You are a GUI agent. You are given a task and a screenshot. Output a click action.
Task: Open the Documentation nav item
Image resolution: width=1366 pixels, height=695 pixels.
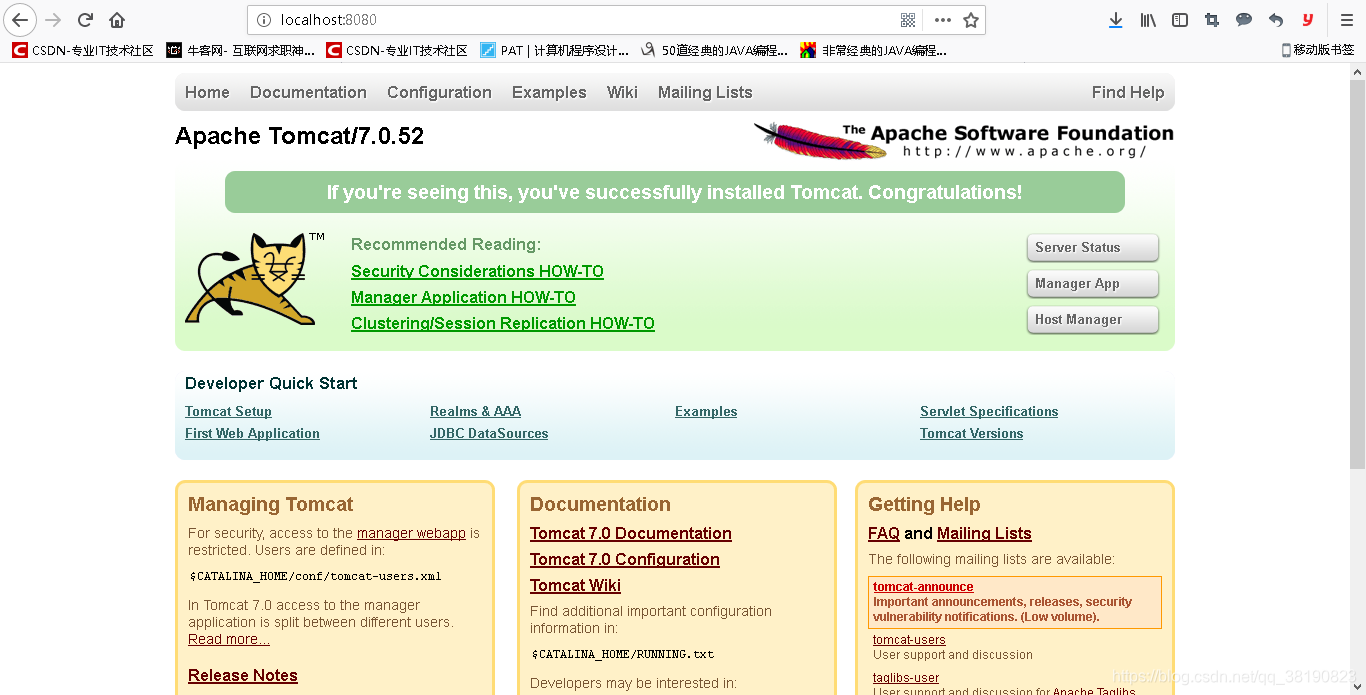pos(308,92)
